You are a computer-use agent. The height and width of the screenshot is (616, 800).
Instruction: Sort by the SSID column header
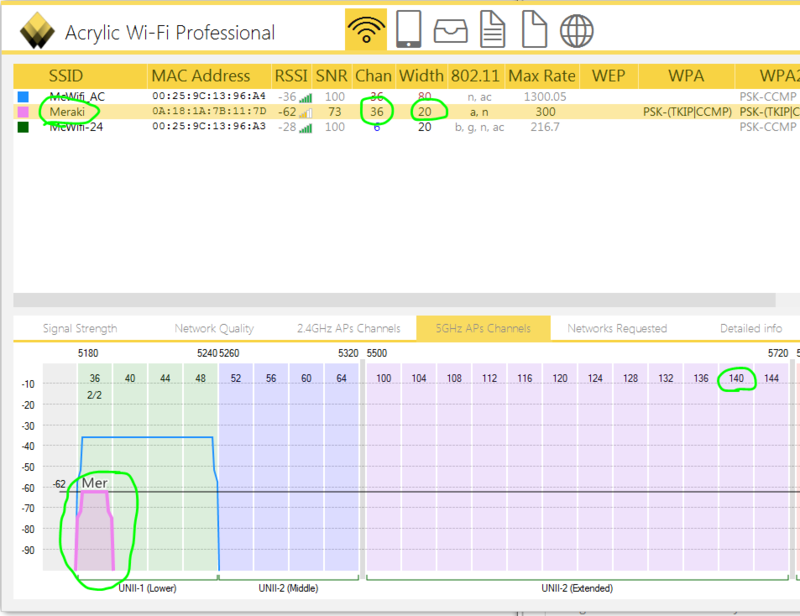(66, 76)
